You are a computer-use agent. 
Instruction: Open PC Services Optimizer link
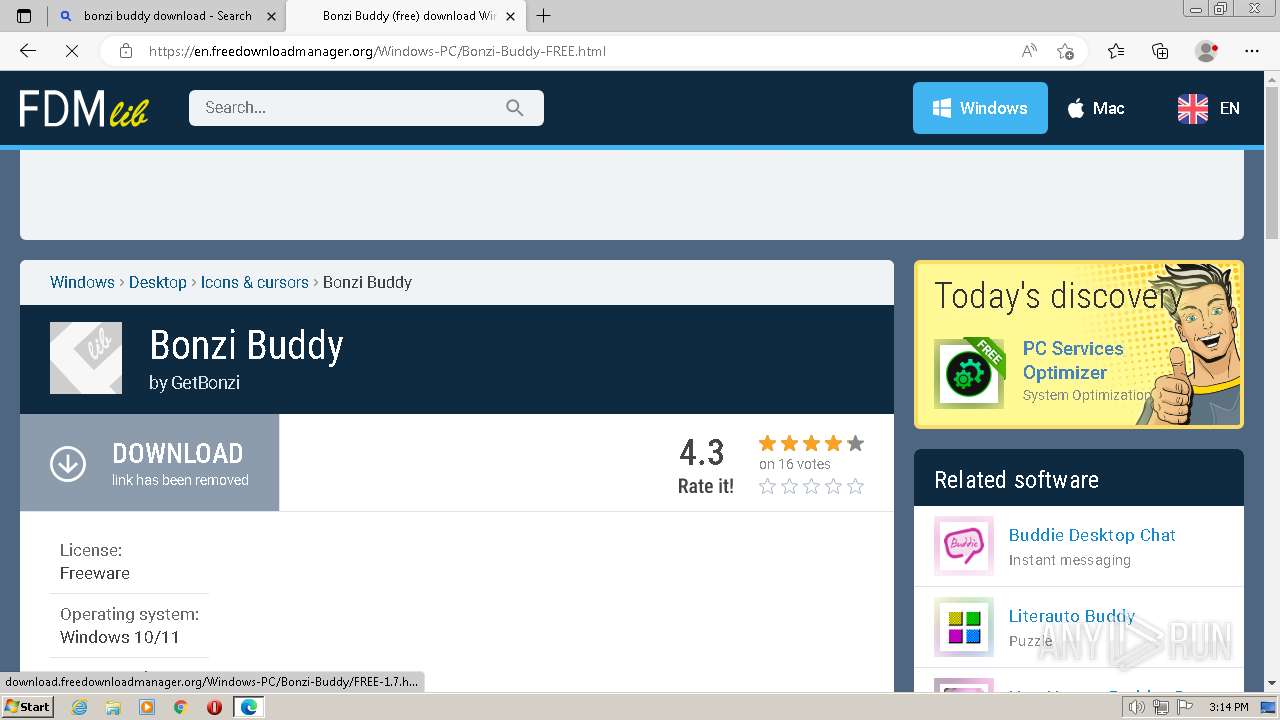pos(1072,360)
